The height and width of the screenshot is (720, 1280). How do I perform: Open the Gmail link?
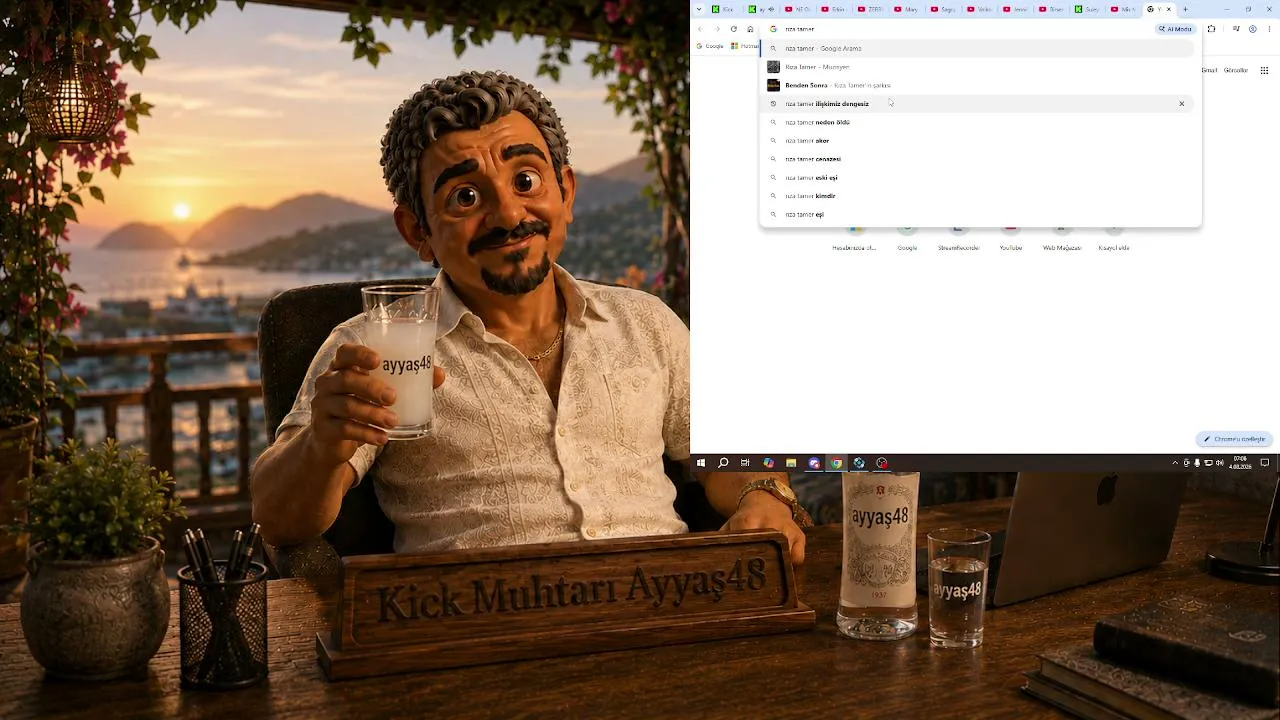[x=1210, y=70]
